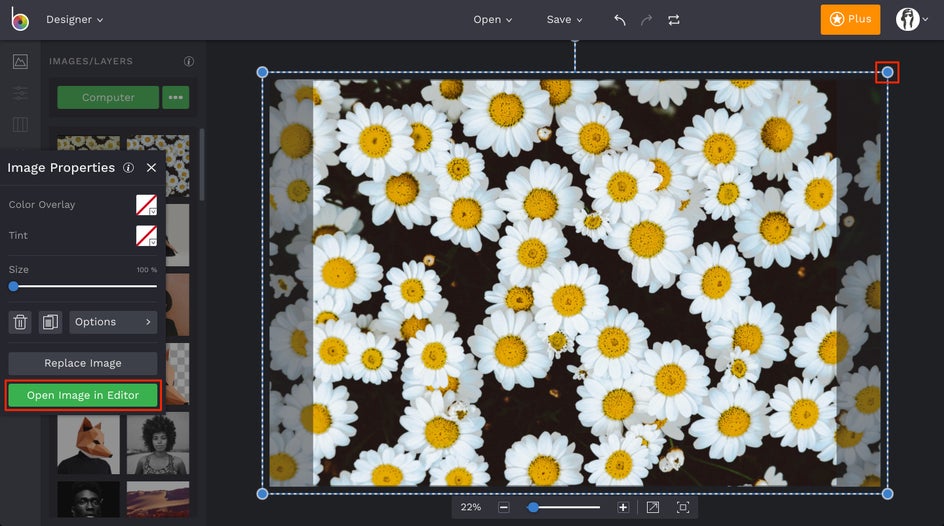Open the Open menu
The width and height of the screenshot is (944, 526).
pos(492,20)
